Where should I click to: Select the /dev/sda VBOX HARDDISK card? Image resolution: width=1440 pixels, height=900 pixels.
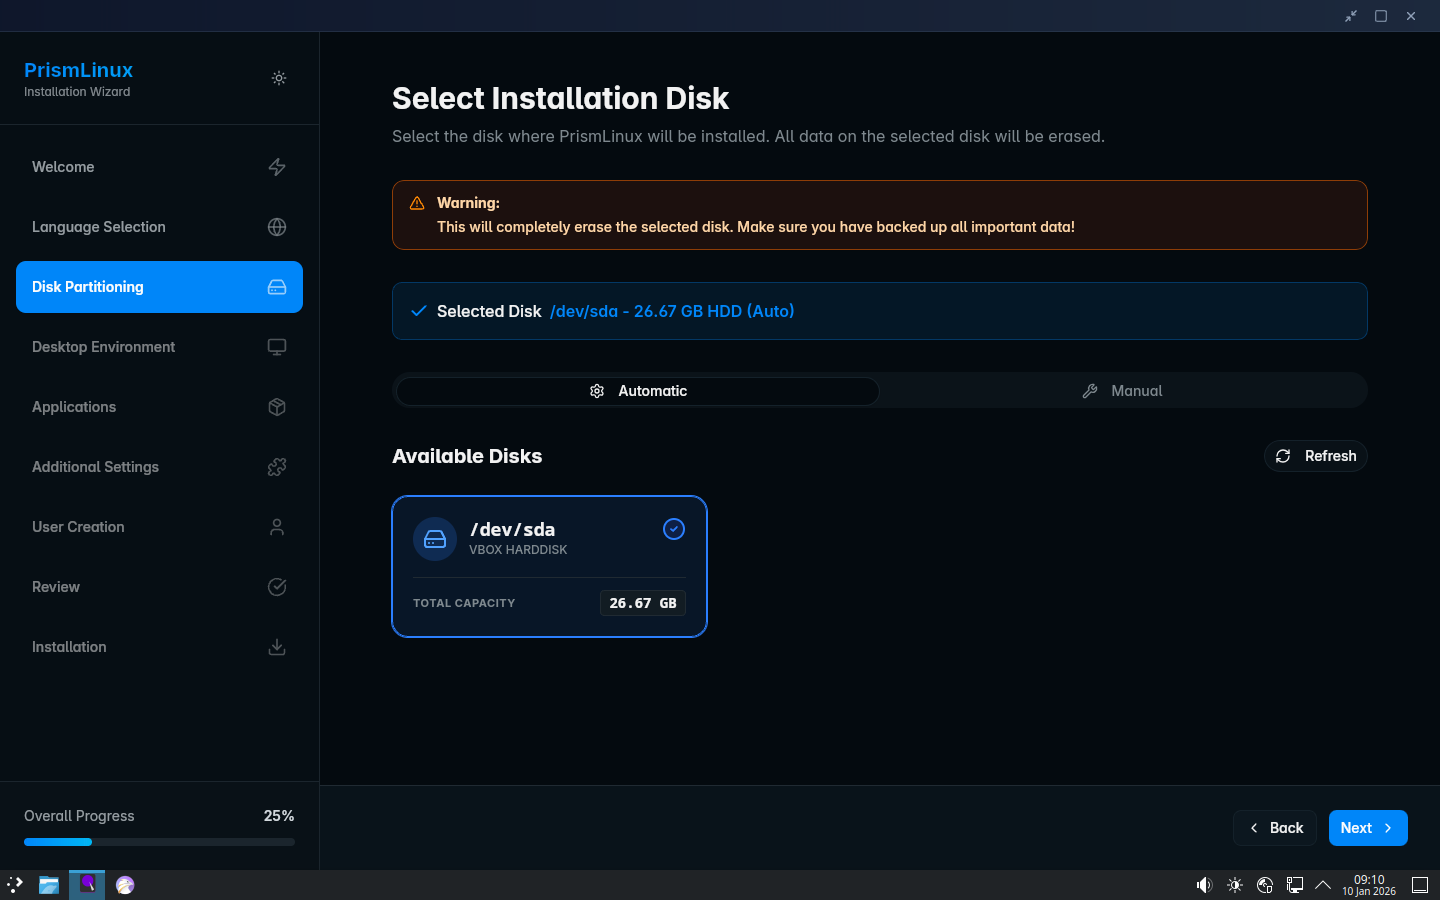click(x=549, y=566)
